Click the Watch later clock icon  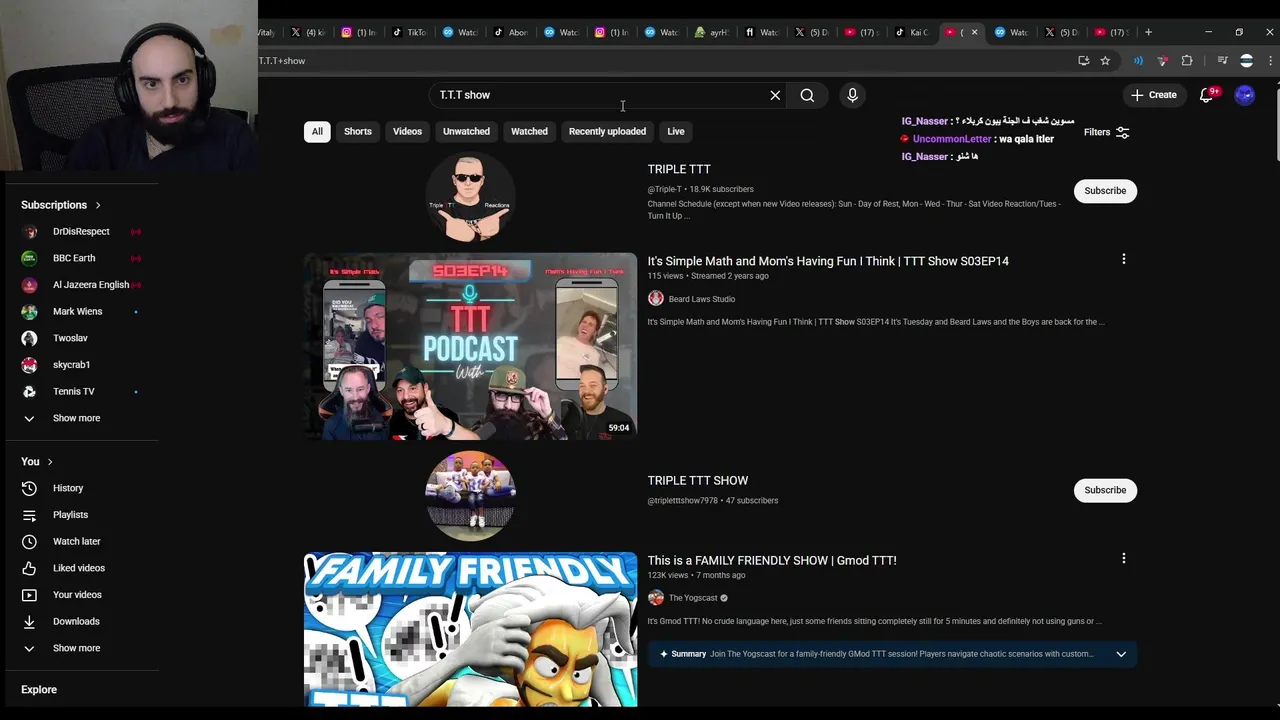[x=29, y=541]
